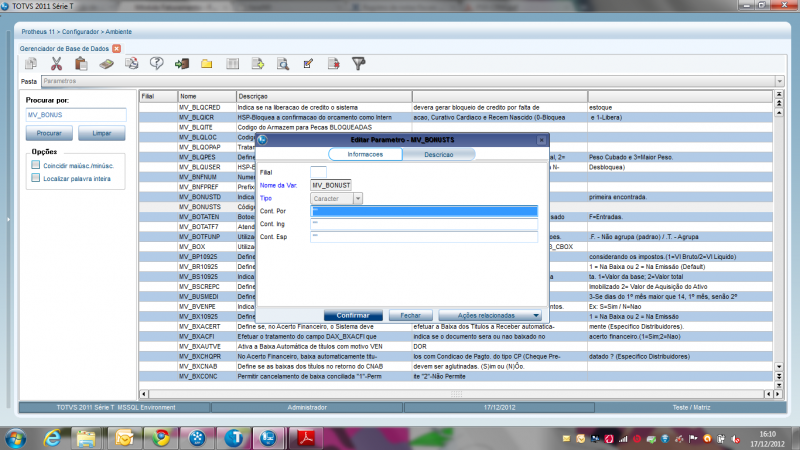Screen dimensions: 800x450
Task: Click the Filial column header
Action: tap(159, 96)
